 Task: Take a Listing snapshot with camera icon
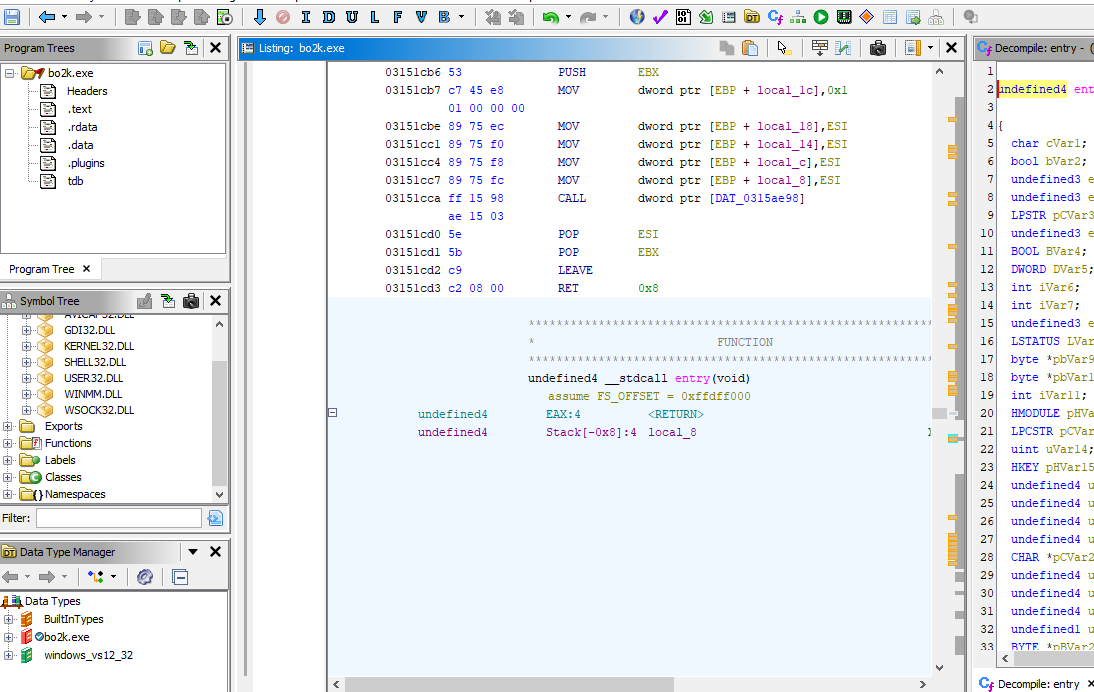[878, 48]
